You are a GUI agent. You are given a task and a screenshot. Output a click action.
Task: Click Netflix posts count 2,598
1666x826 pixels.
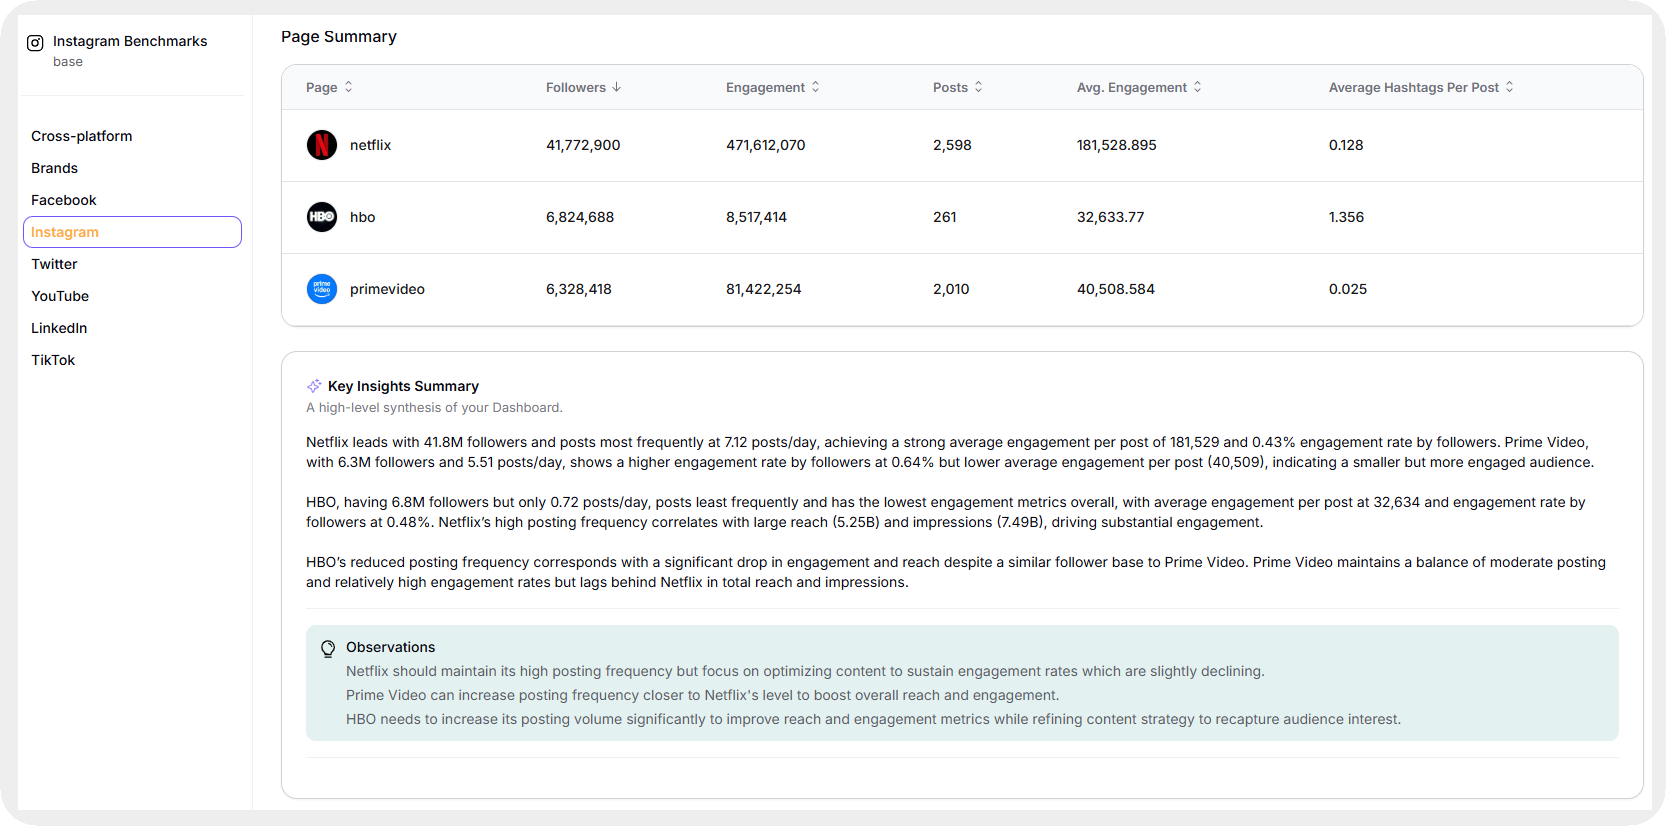(x=952, y=145)
